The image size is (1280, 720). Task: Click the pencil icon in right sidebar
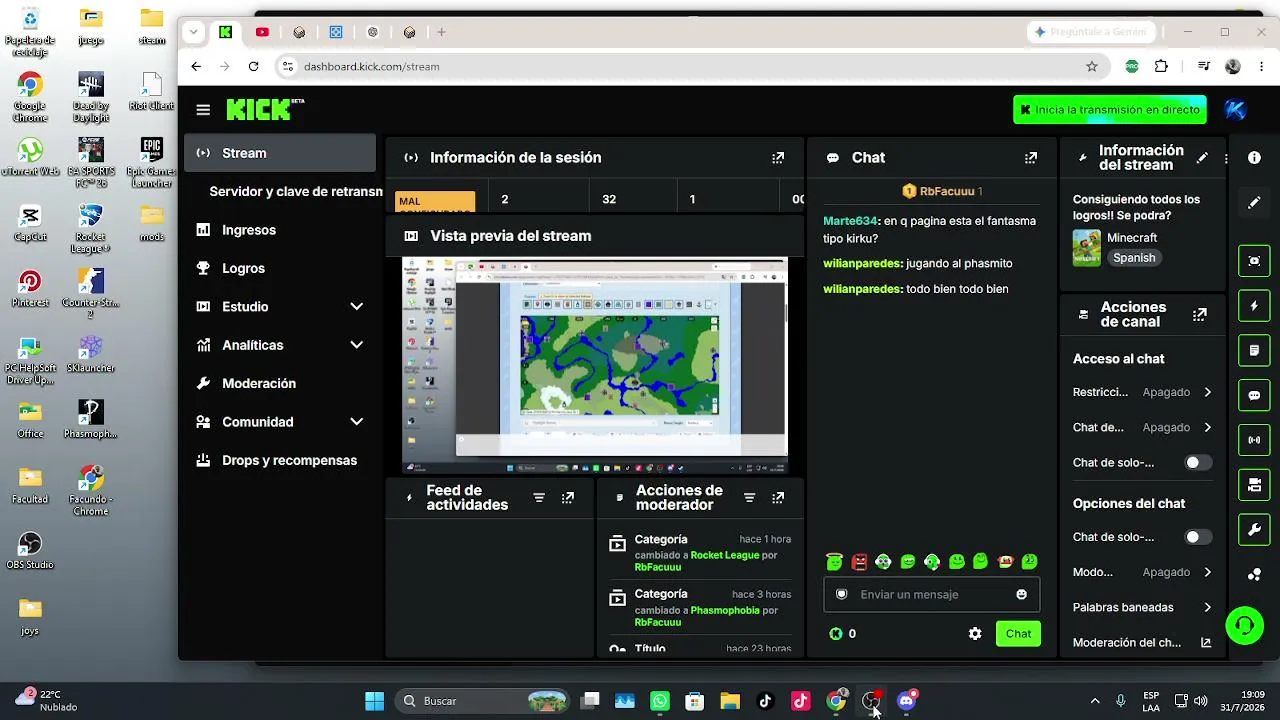pos(1254,203)
